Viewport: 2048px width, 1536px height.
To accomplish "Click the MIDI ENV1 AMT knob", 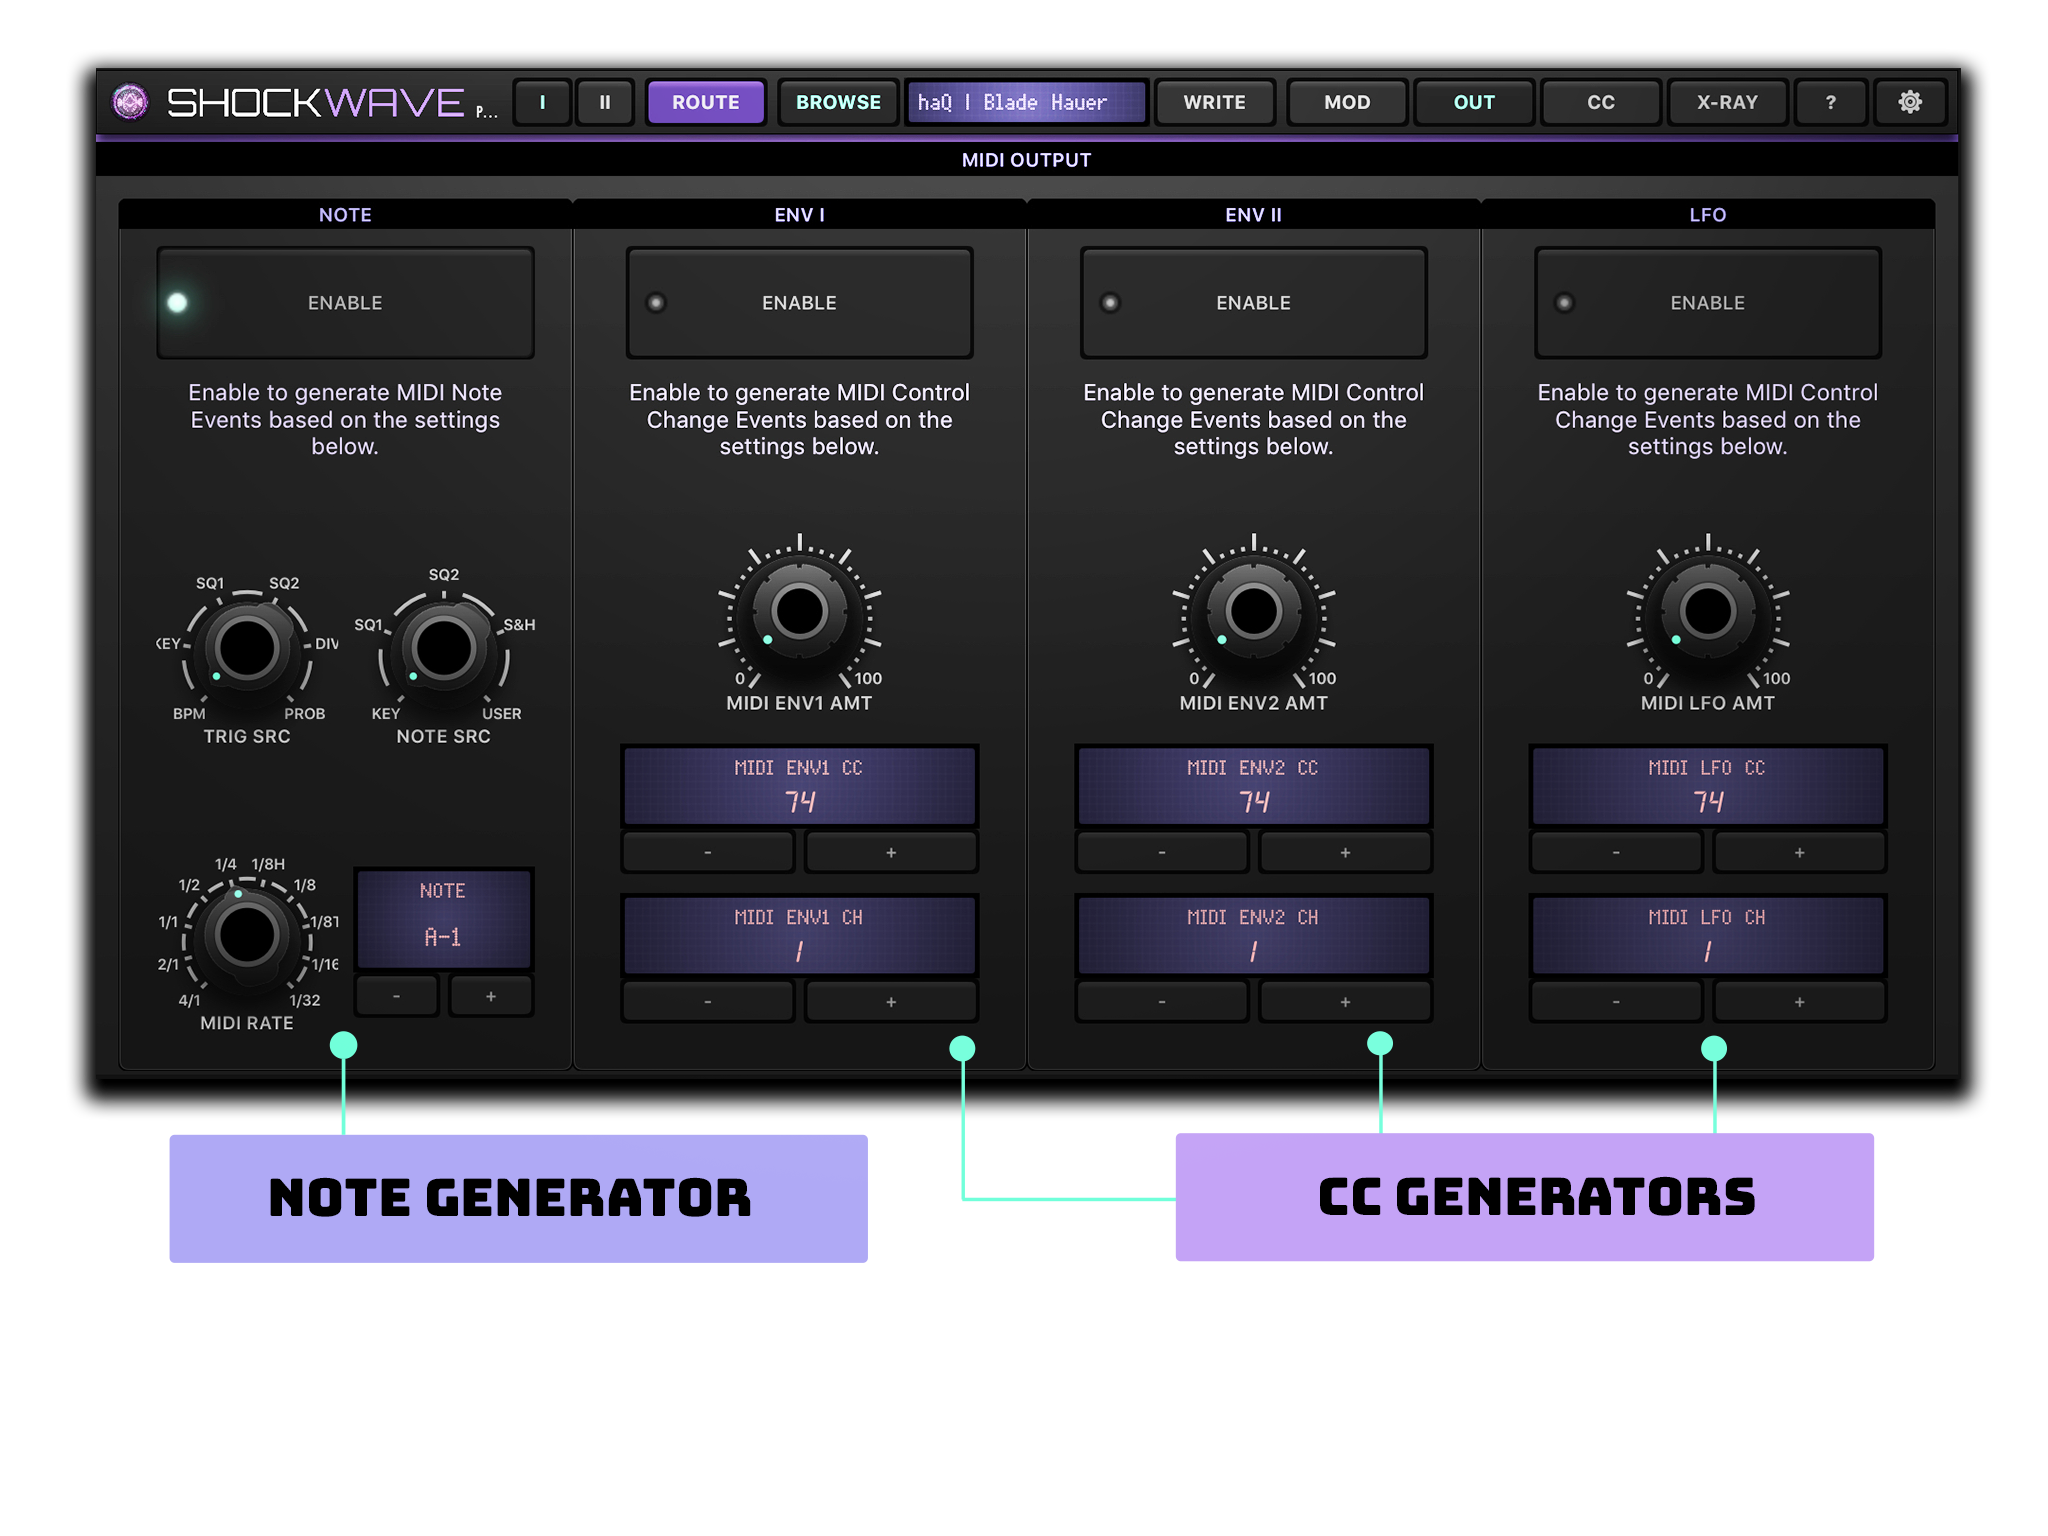I will coord(799,611).
